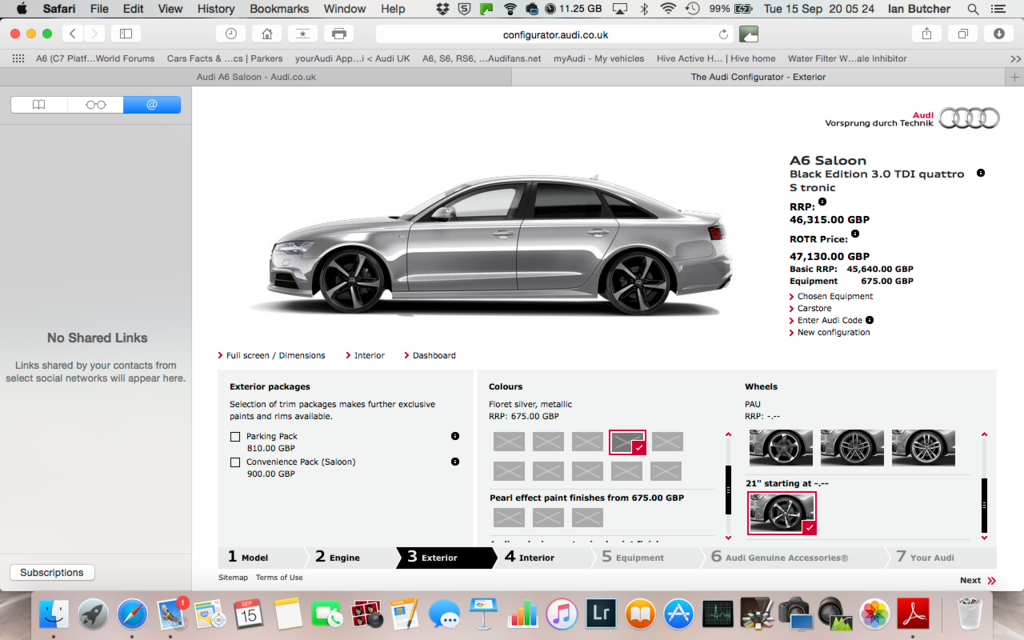Click the info icon beside the model name

point(980,173)
